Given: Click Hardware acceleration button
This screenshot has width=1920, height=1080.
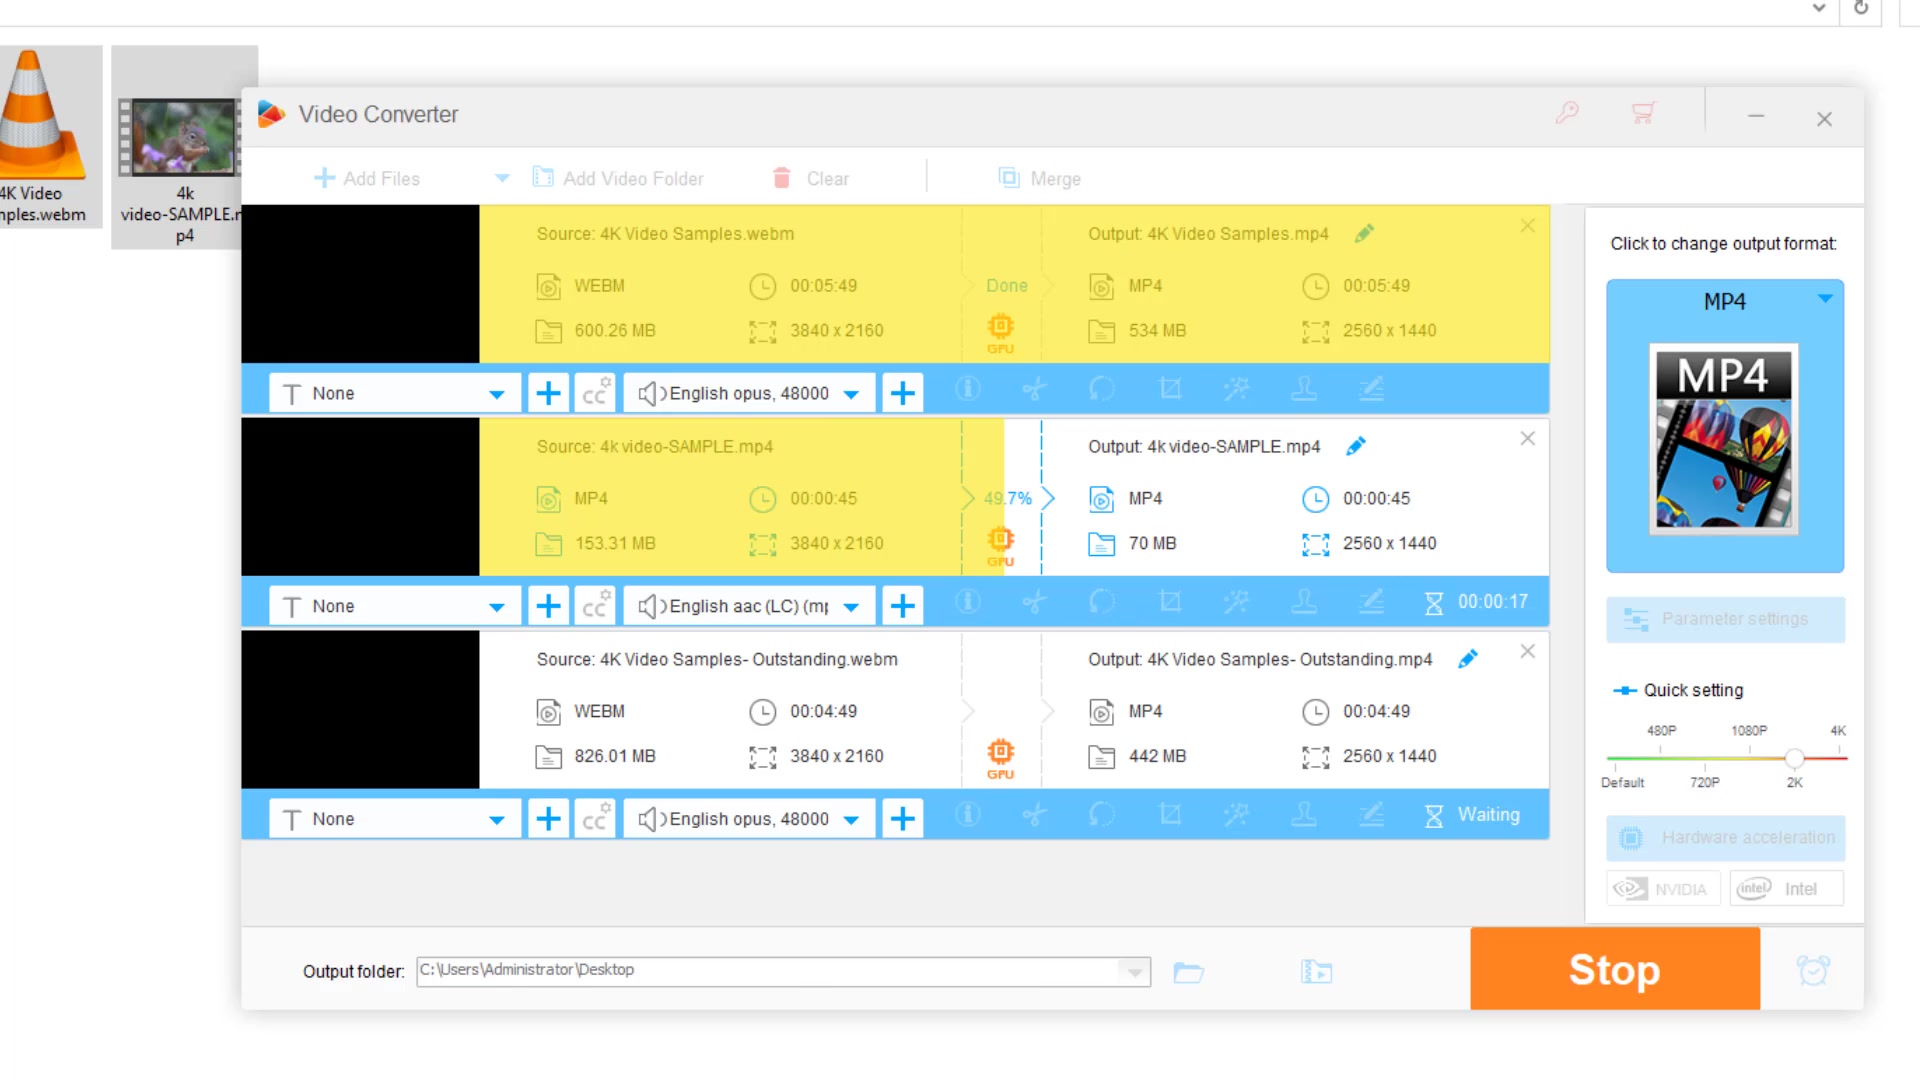Looking at the screenshot, I should (x=1726, y=838).
